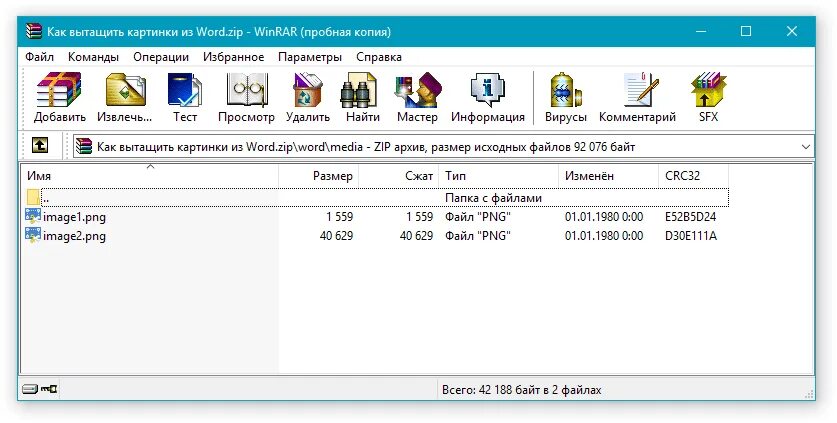Viewport: 837px width, 423px height.
Task: Open the Параметры menu
Action: pos(310,57)
